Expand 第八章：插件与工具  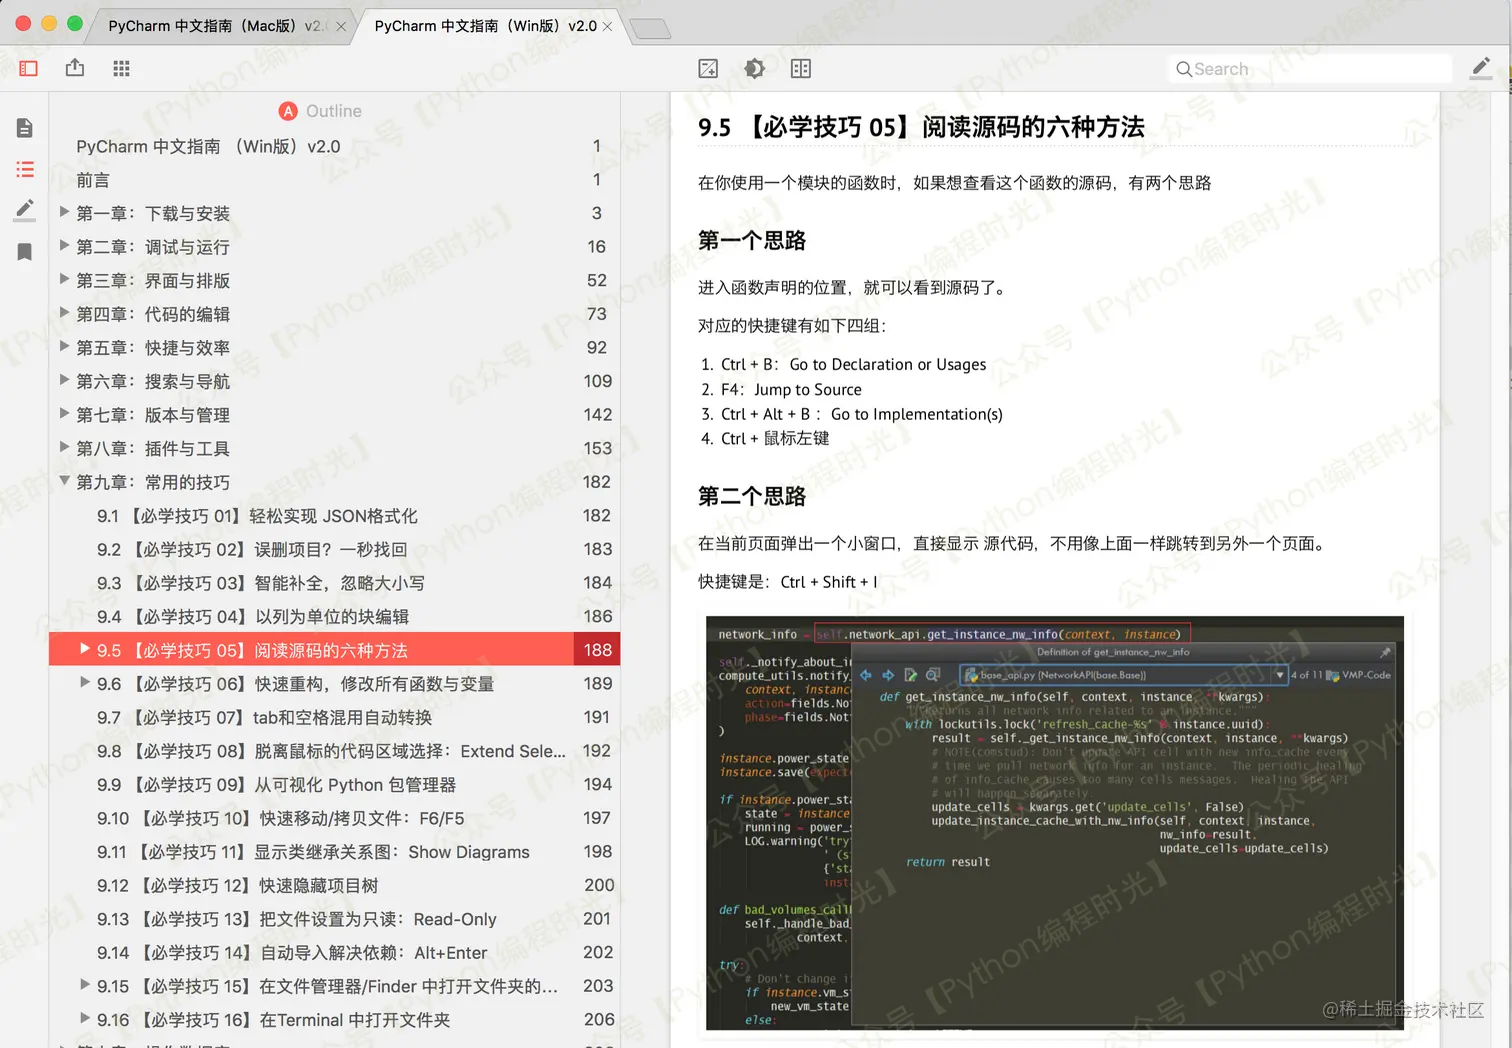(64, 447)
